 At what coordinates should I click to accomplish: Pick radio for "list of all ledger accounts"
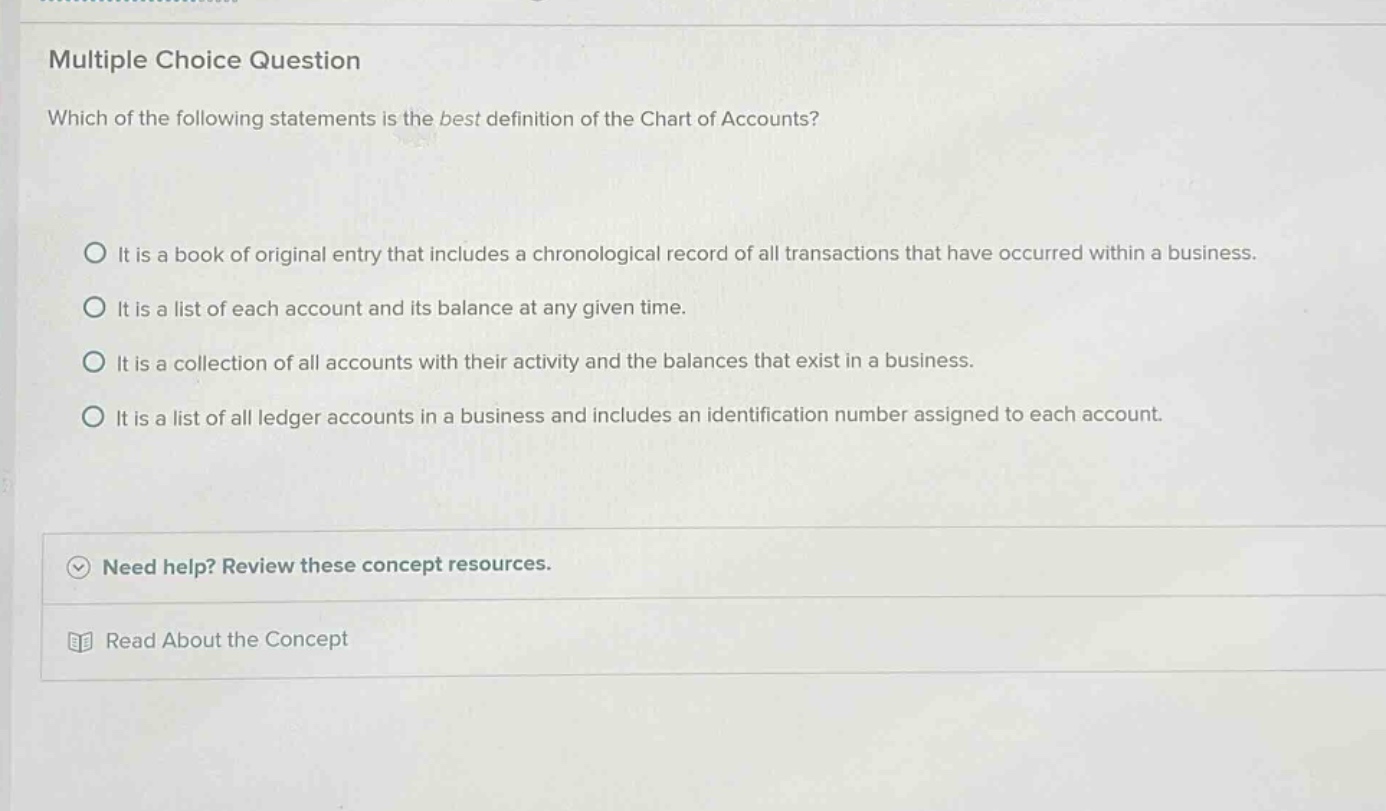[93, 416]
